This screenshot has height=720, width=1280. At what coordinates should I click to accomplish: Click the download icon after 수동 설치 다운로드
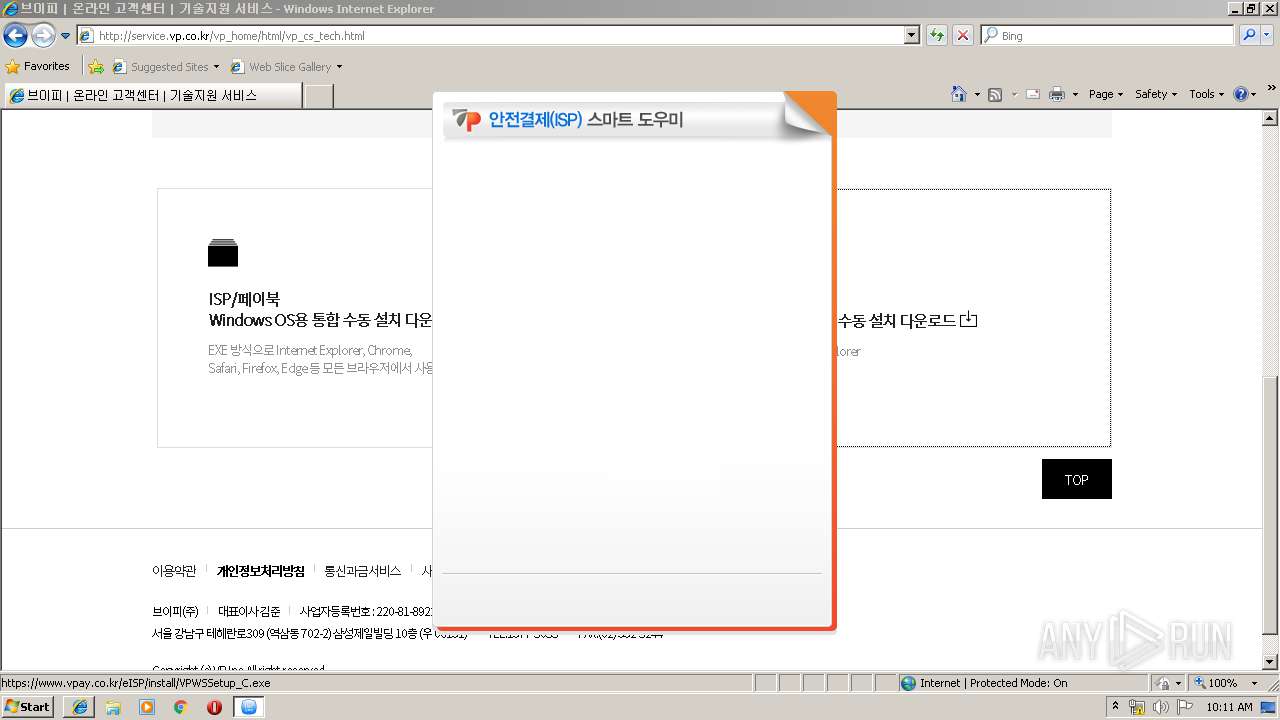[968, 320]
